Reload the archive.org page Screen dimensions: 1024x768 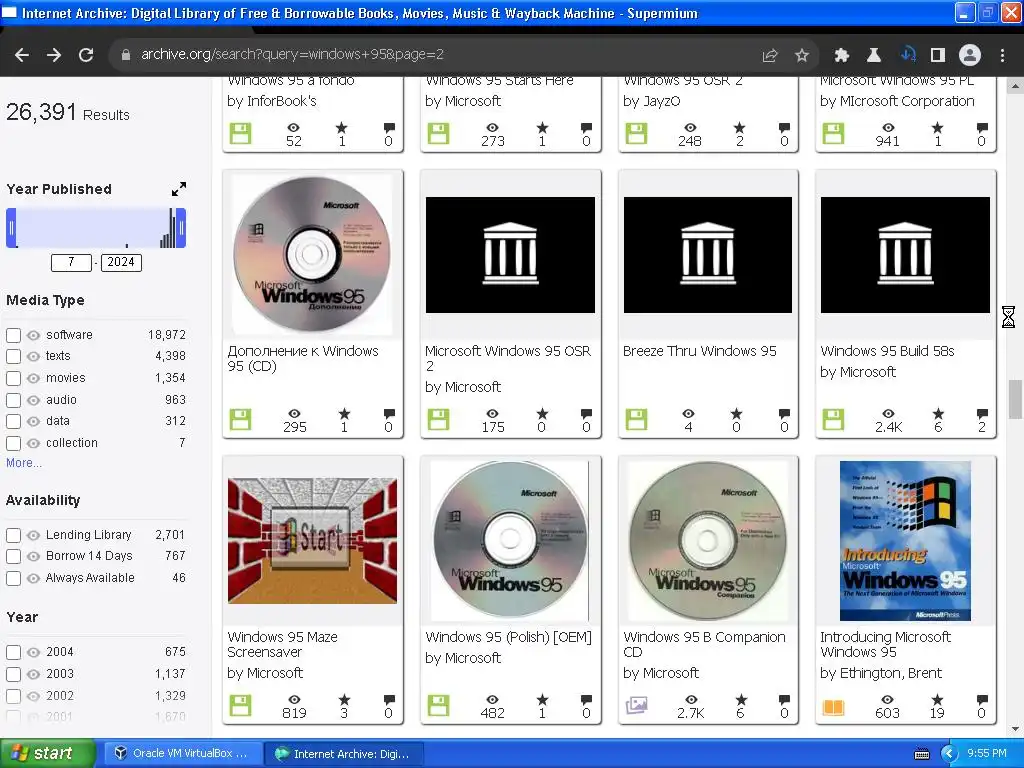(86, 55)
